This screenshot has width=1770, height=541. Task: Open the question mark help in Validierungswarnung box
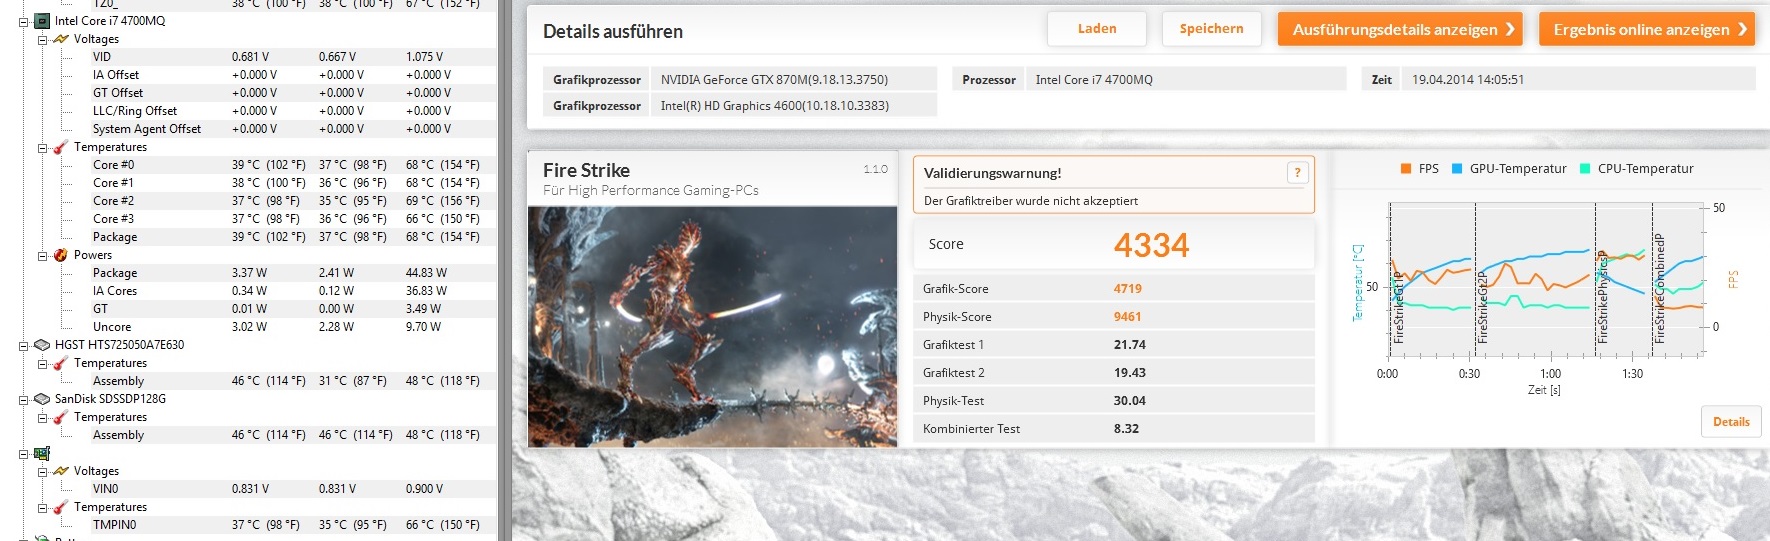coord(1297,172)
